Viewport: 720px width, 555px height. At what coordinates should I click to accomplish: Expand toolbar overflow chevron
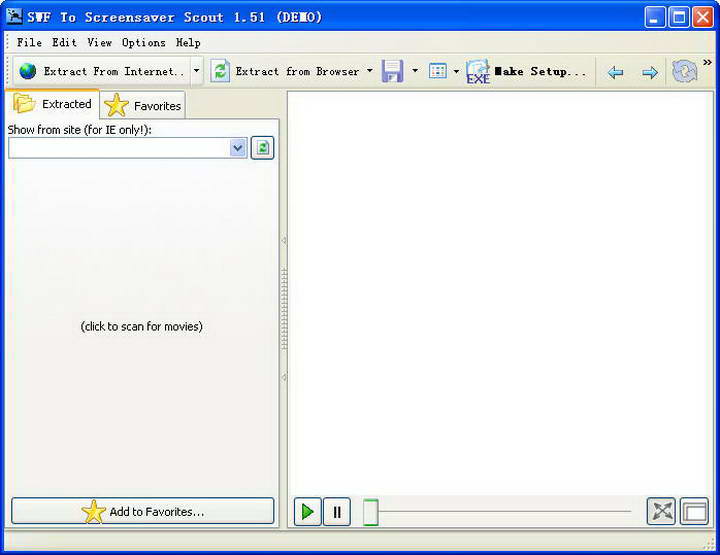click(x=707, y=62)
